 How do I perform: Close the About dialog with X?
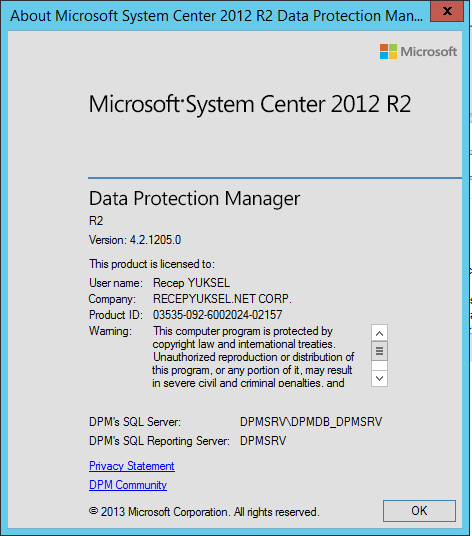[447, 12]
